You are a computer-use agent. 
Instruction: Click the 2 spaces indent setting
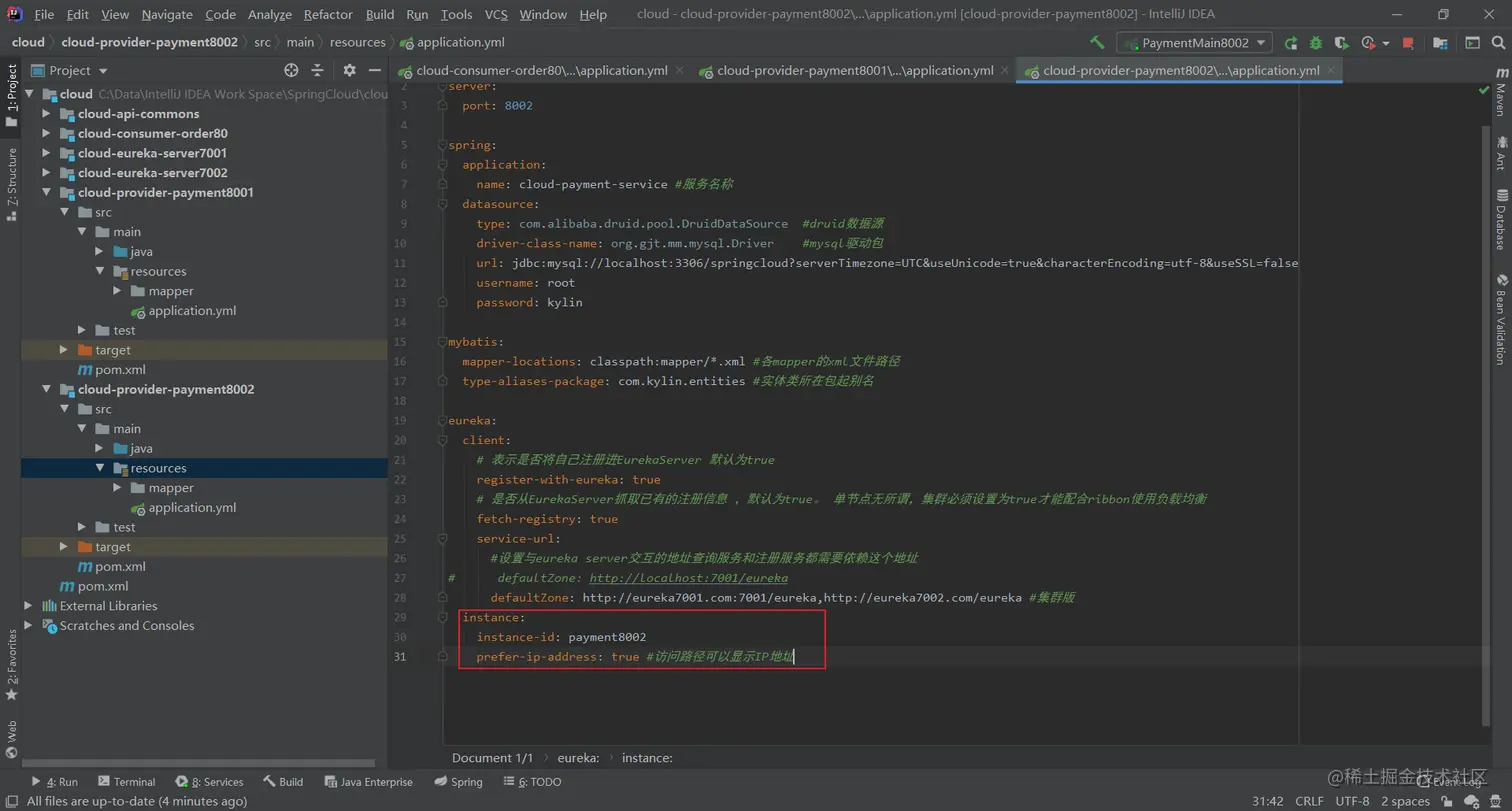[1405, 801]
